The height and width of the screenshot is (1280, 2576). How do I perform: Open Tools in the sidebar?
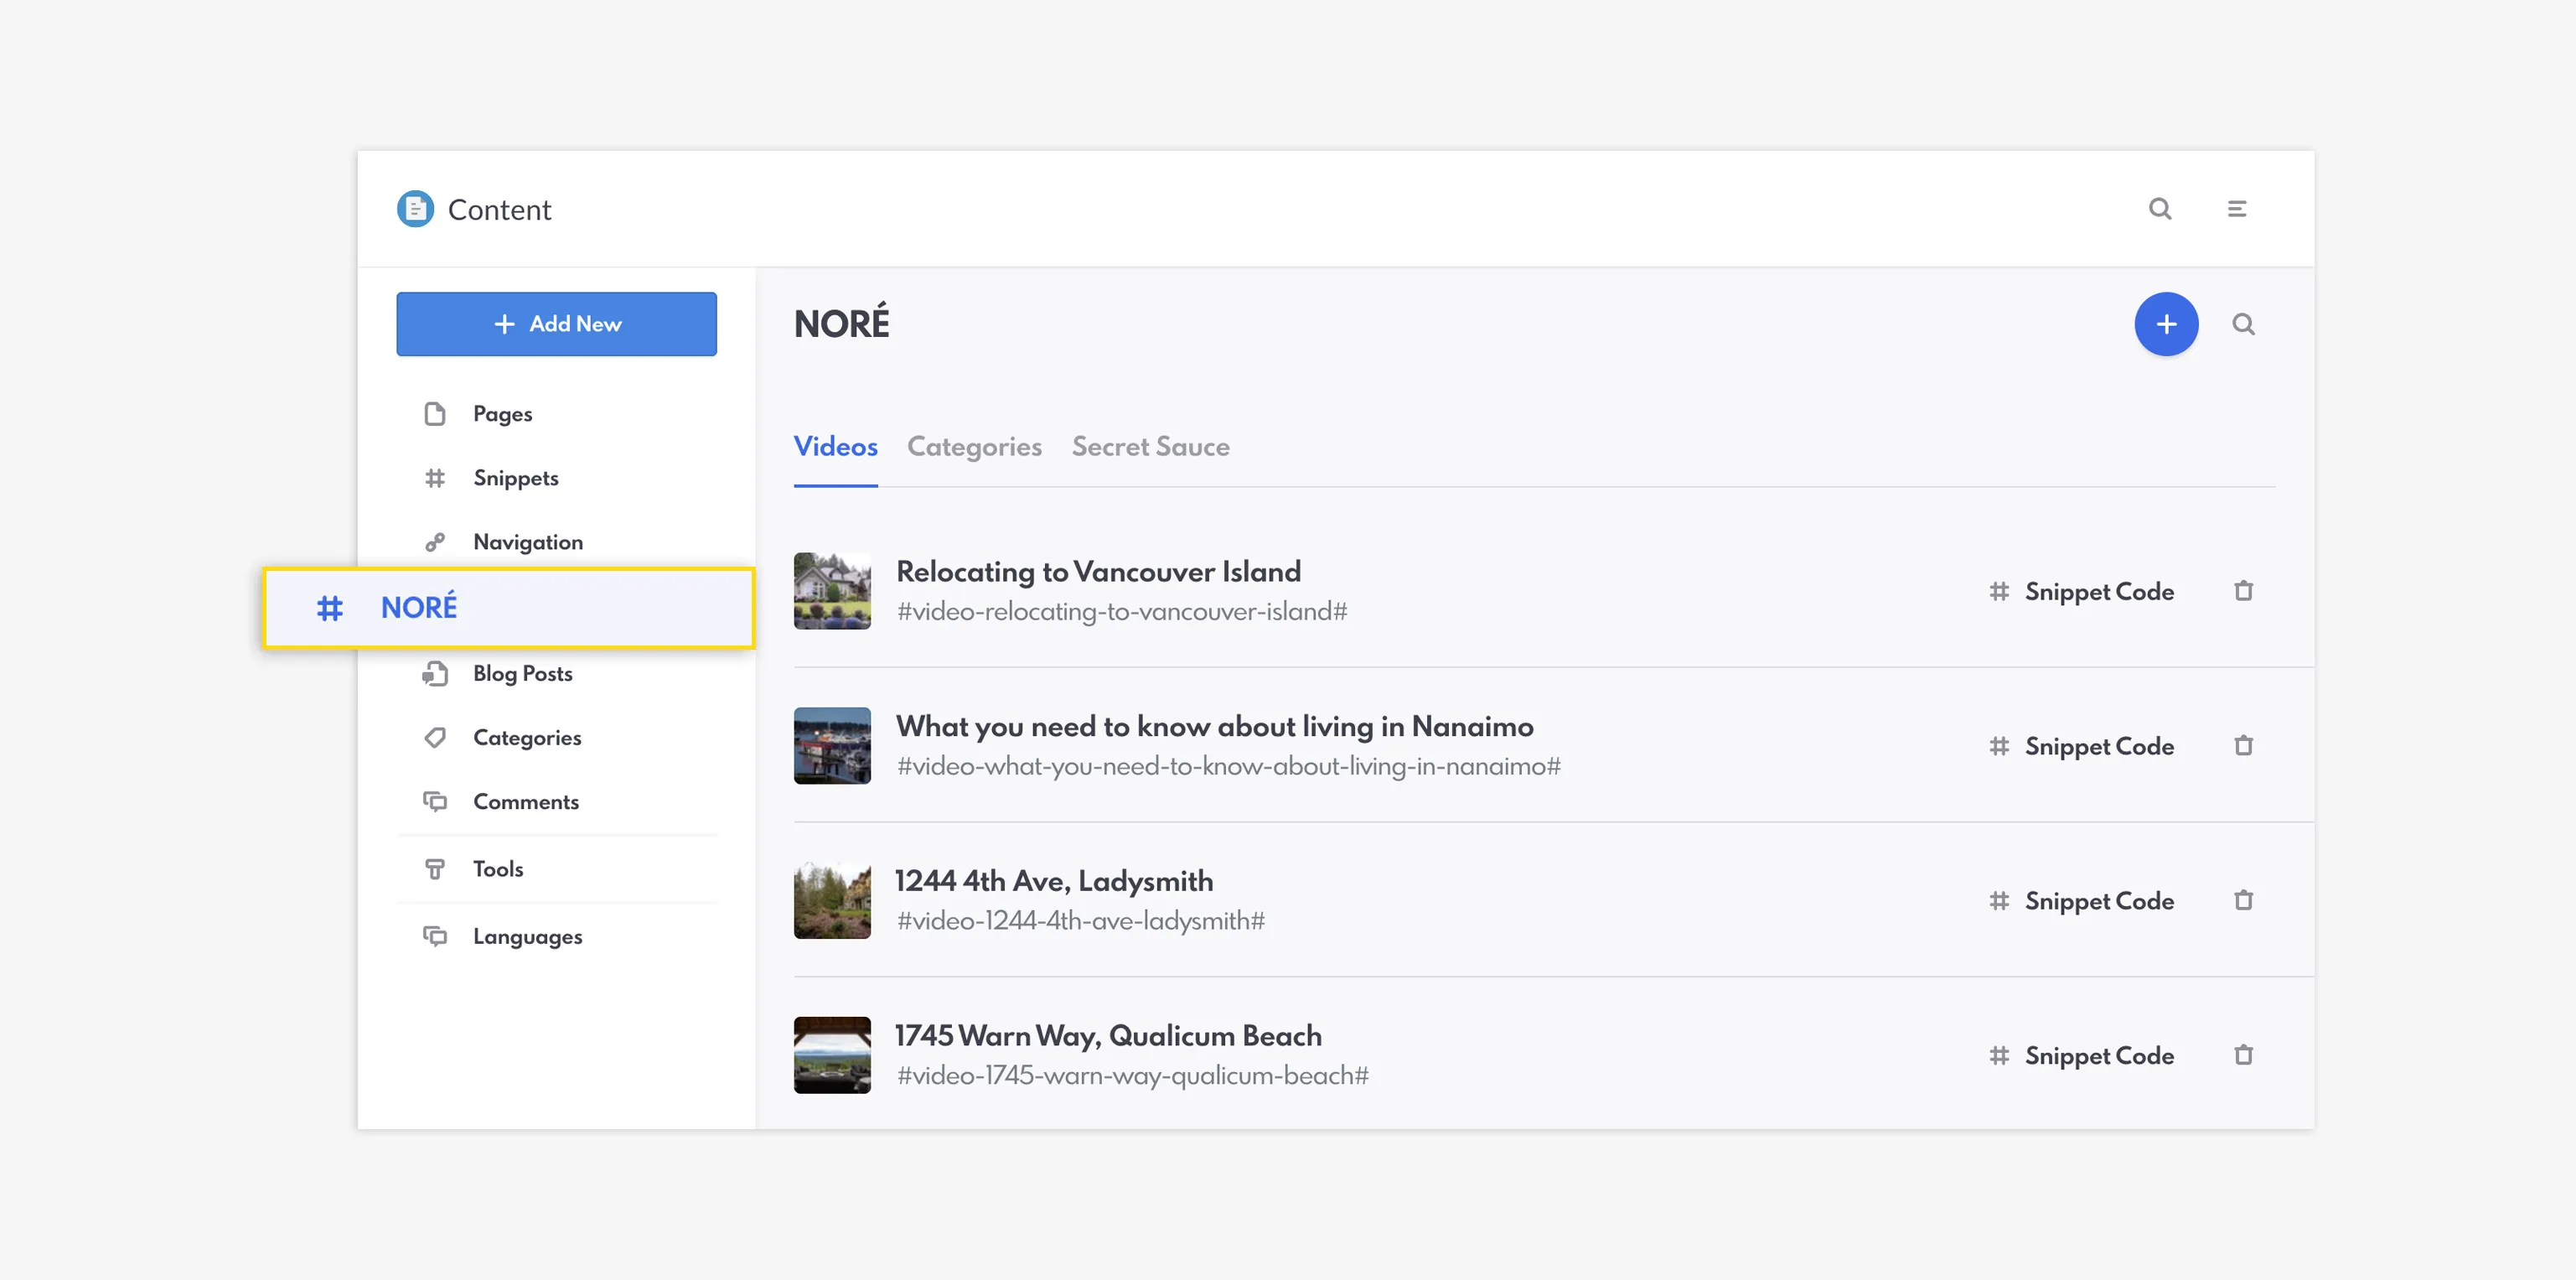pyautogui.click(x=498, y=869)
